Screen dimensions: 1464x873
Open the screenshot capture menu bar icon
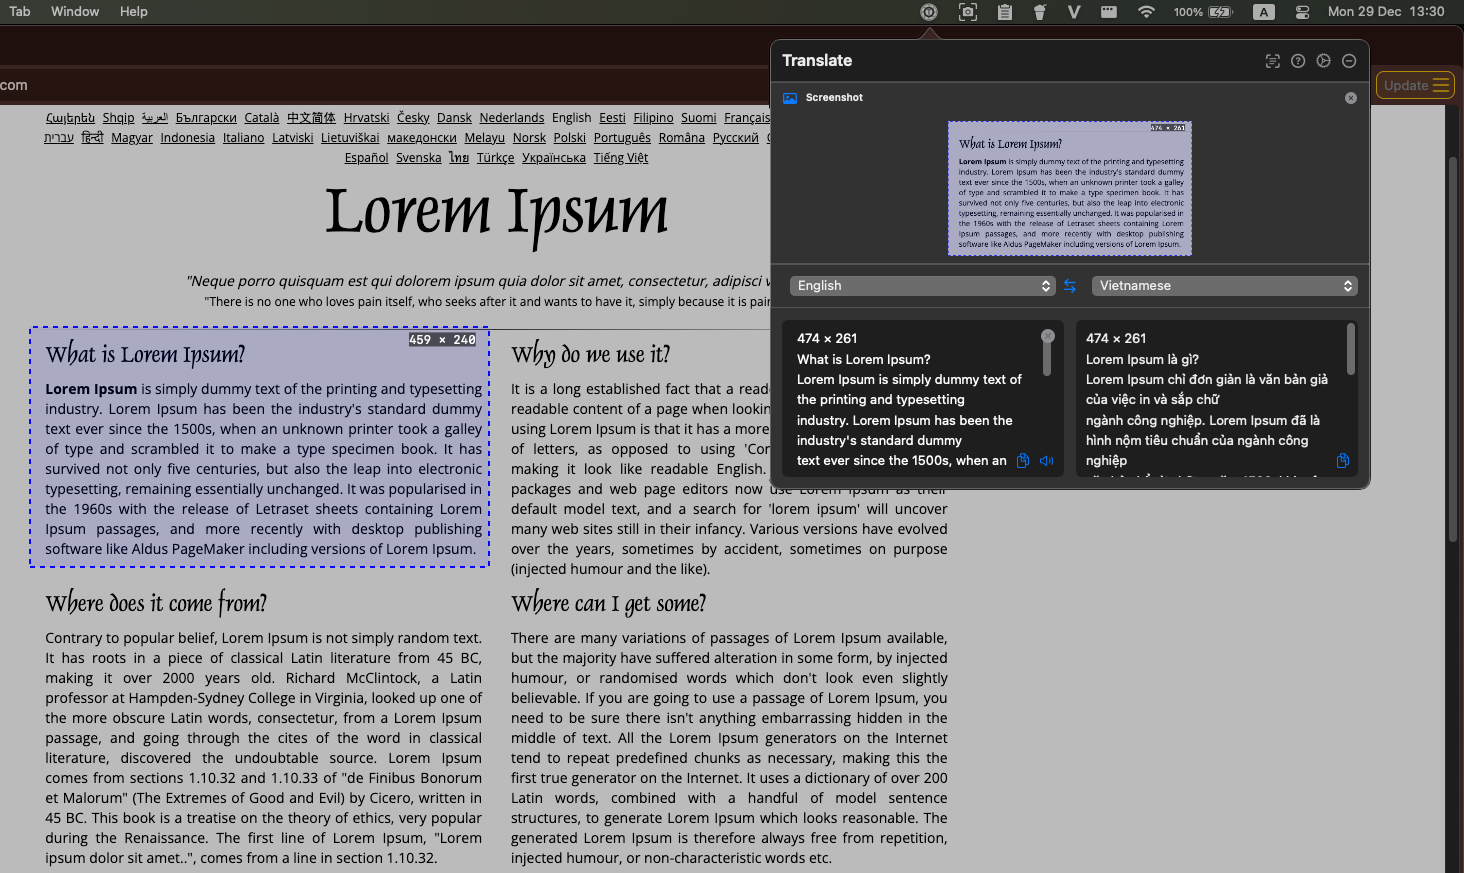click(967, 11)
